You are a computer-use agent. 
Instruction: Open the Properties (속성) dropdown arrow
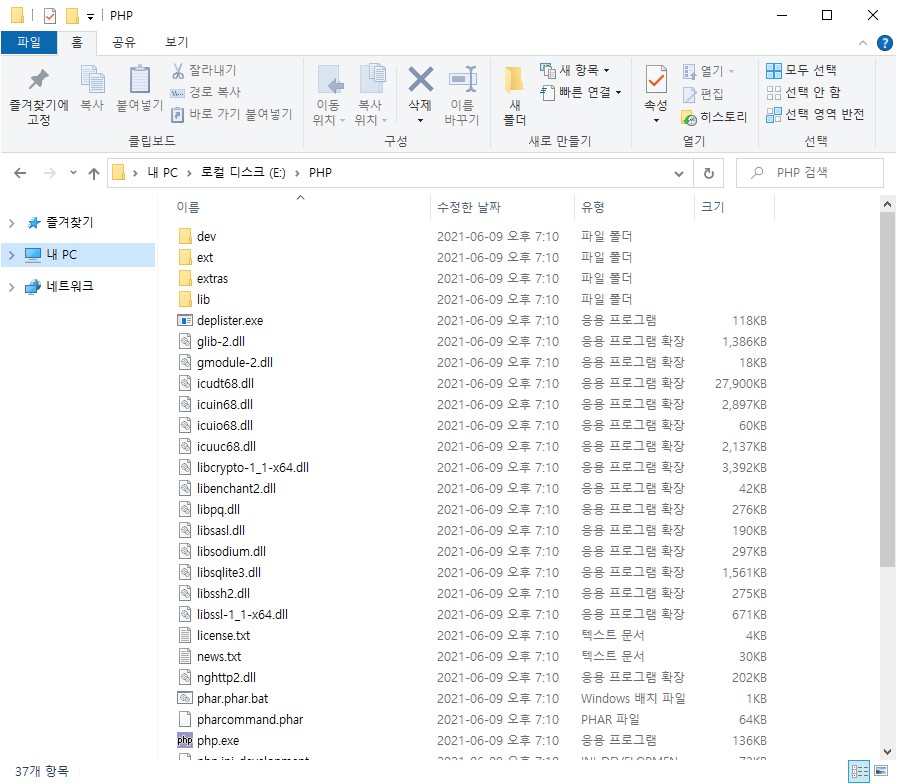pyautogui.click(x=656, y=121)
